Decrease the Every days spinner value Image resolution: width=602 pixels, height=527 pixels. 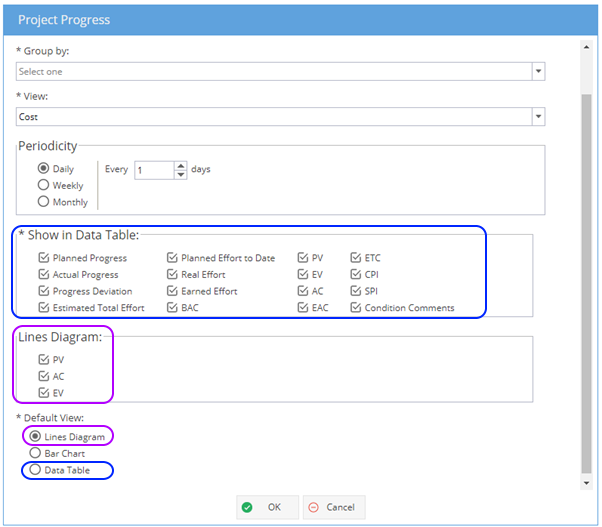[180, 175]
